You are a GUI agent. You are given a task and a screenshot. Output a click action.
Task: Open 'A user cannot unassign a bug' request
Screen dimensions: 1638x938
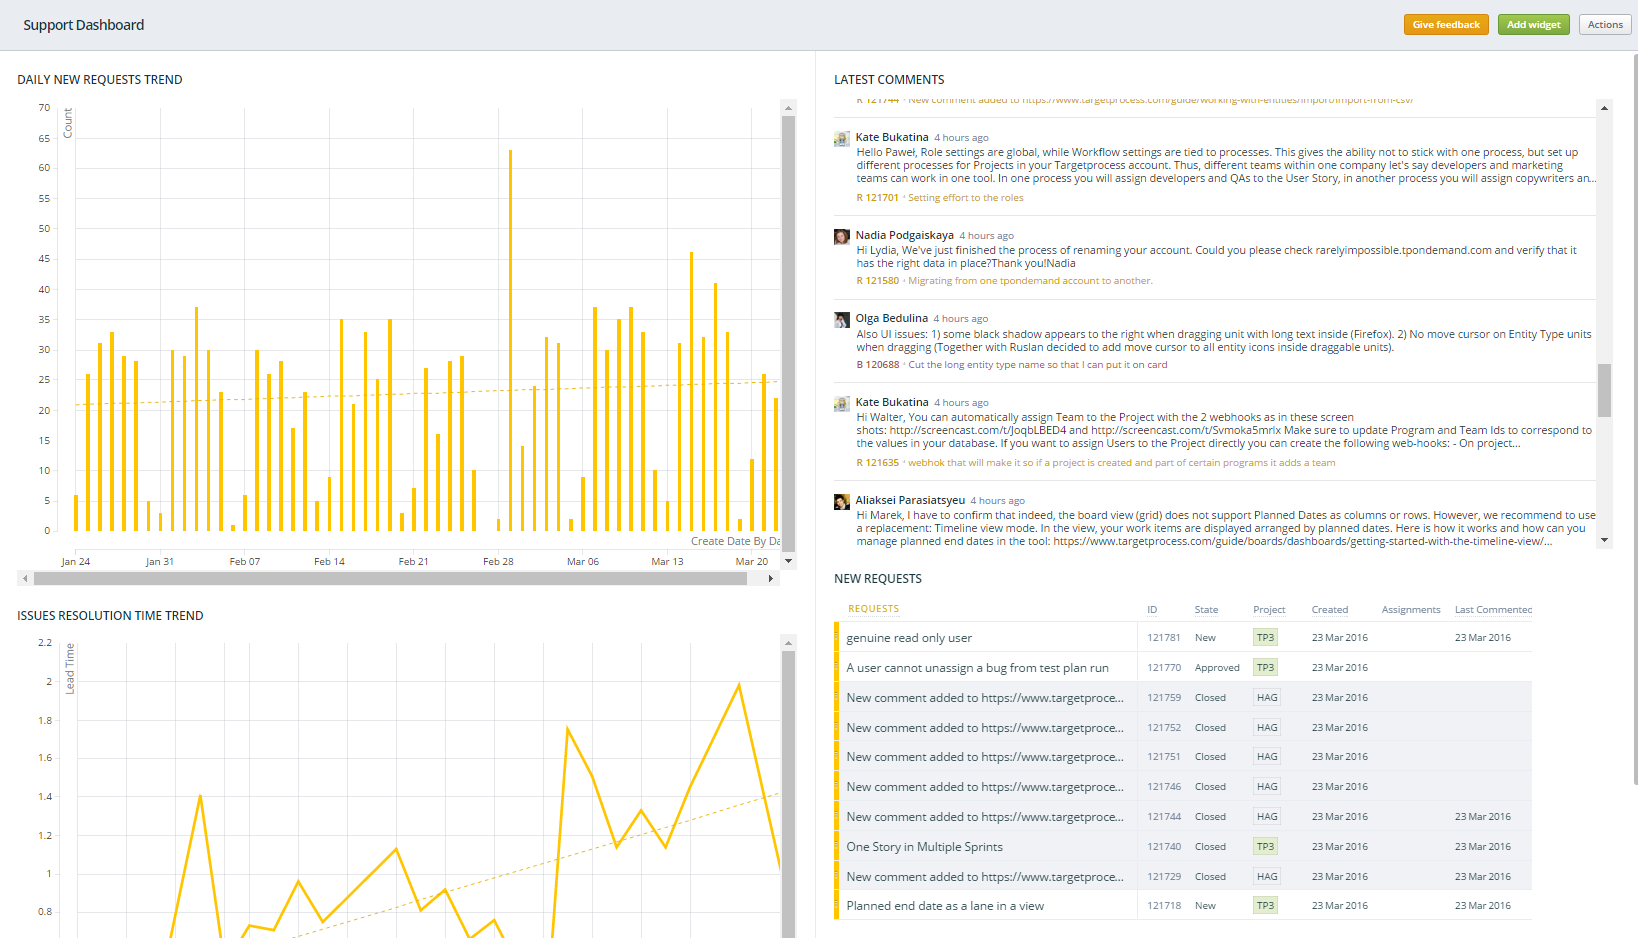[x=977, y=668]
